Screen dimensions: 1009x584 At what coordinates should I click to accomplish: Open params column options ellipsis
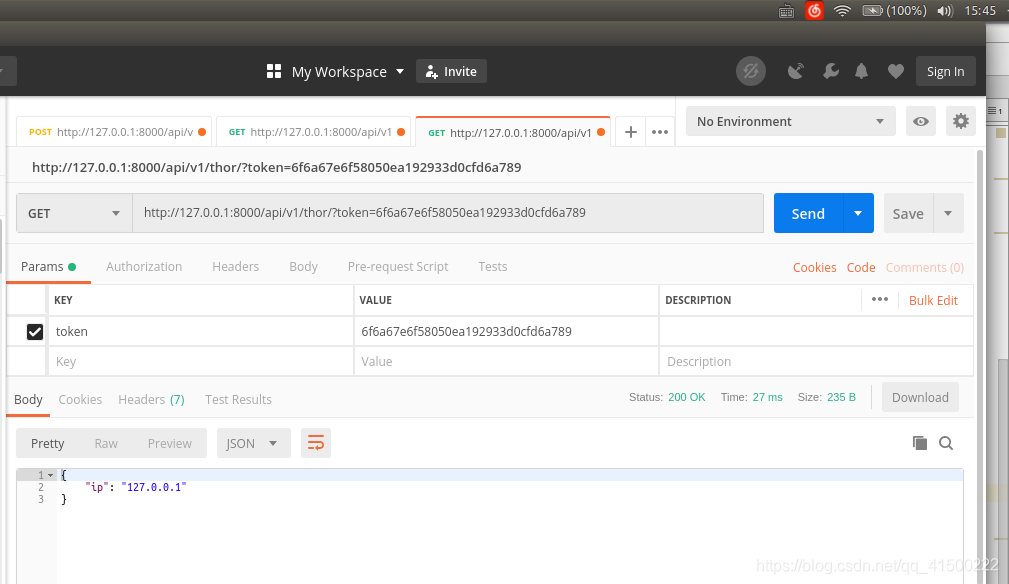pos(880,300)
